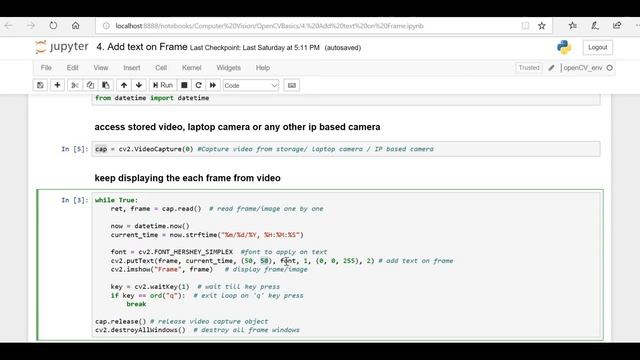640x360 pixels.
Task: Refresh the browser page
Action: (53, 26)
